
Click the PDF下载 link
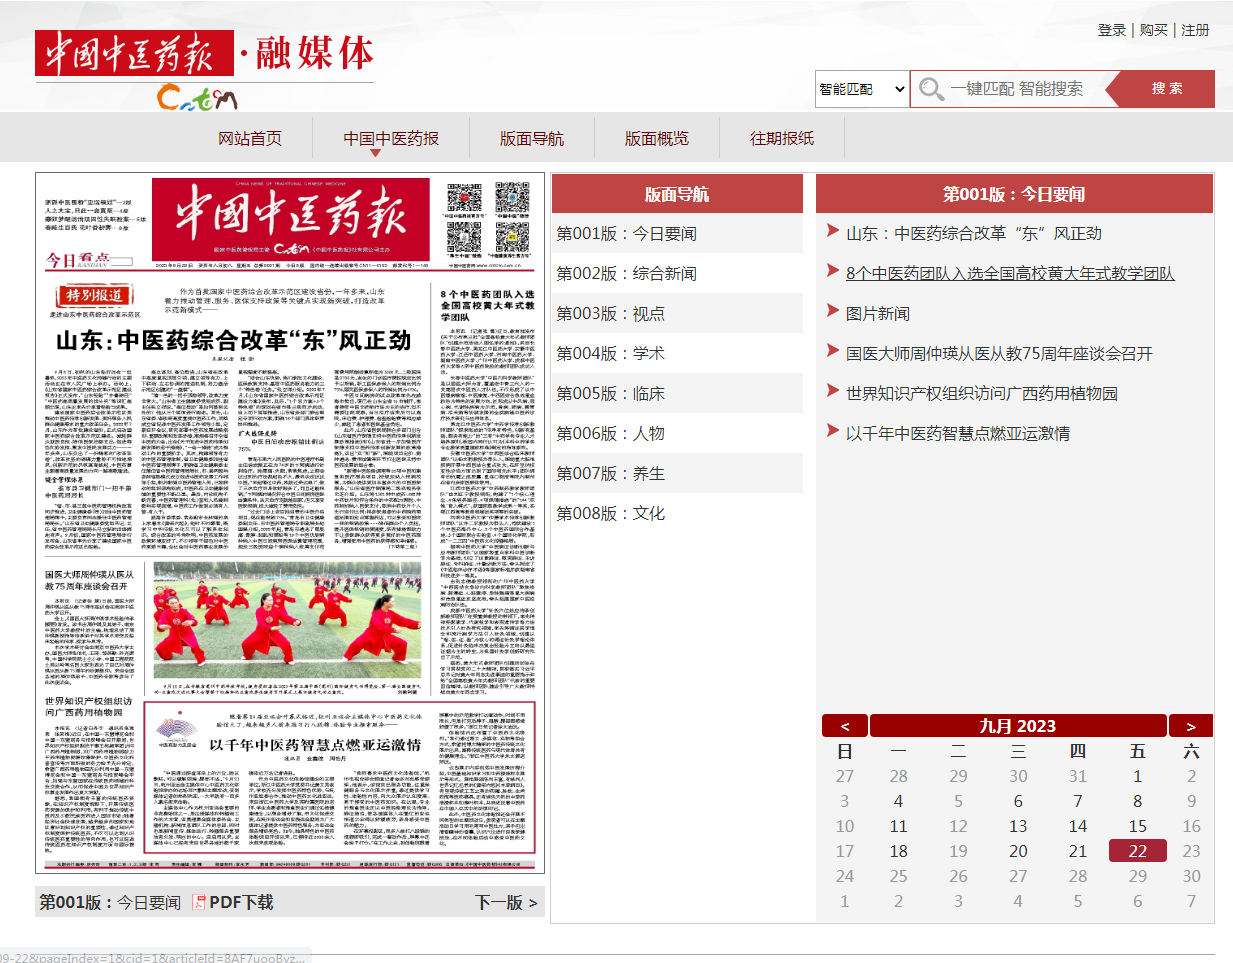tap(241, 902)
